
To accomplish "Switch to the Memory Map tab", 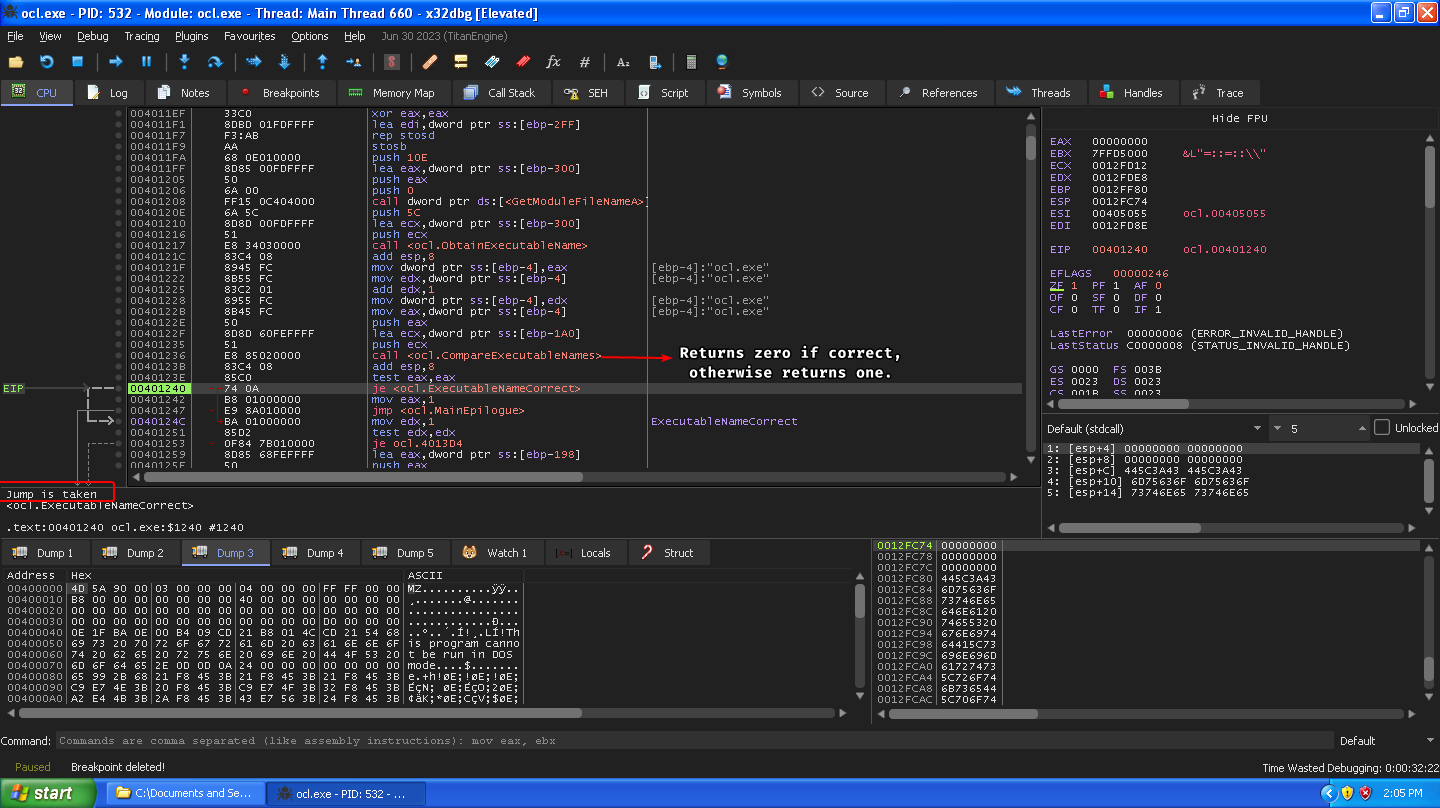I will point(393,93).
